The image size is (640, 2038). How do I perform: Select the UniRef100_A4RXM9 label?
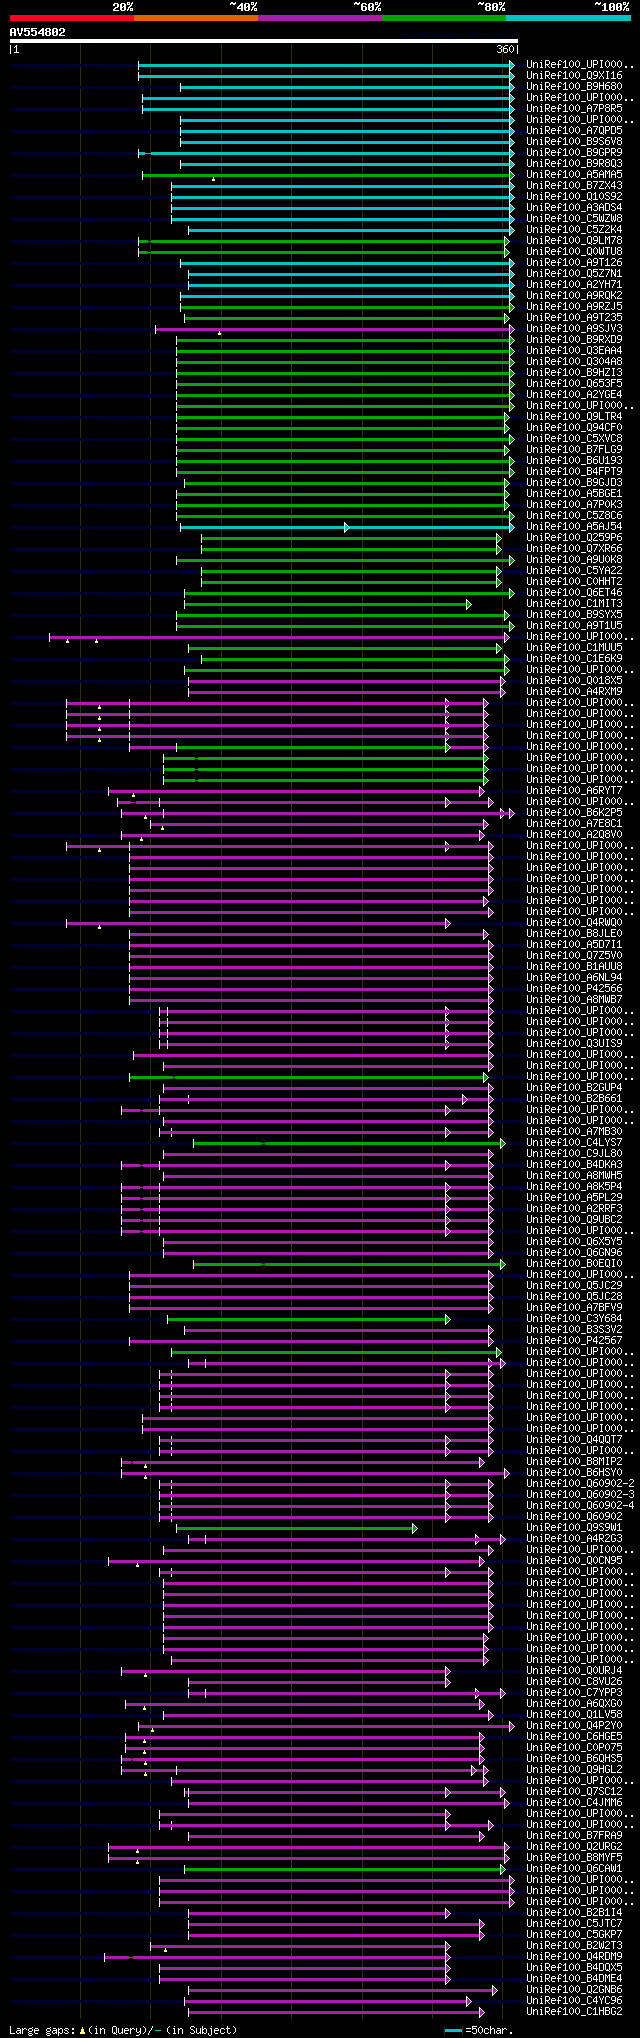[x=574, y=691]
